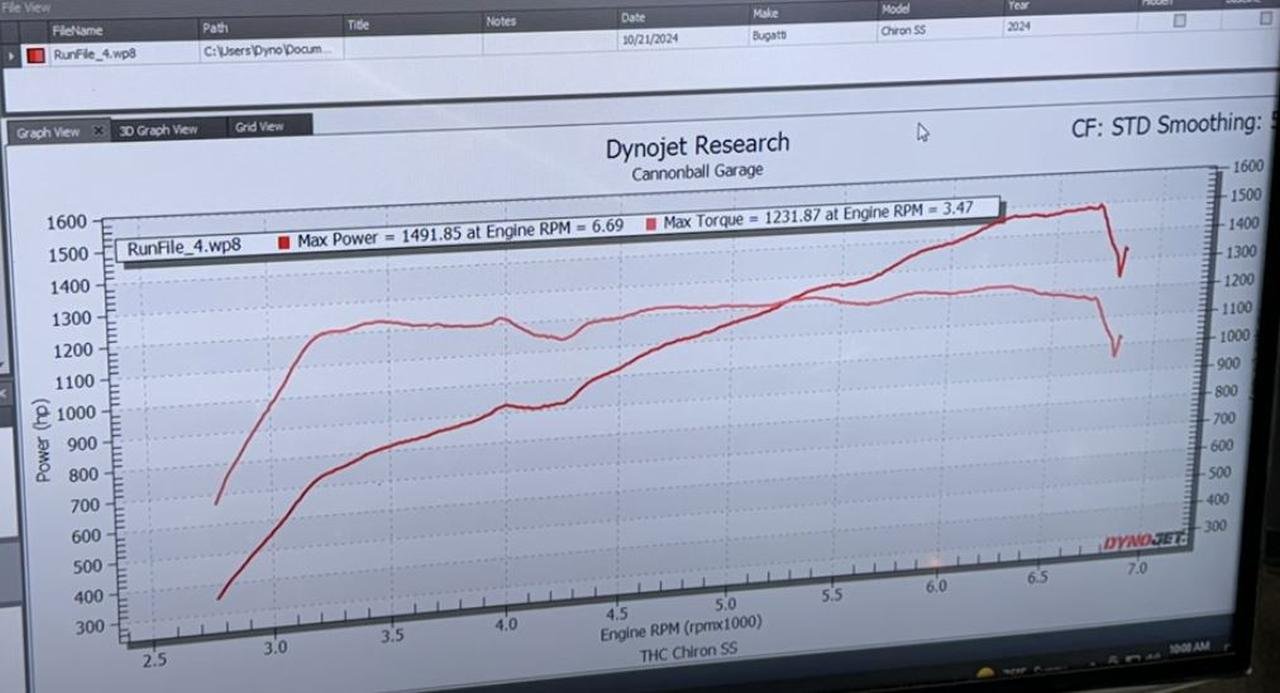Sort by the FileName column header
Screen dimensions: 1280x693
(78, 30)
